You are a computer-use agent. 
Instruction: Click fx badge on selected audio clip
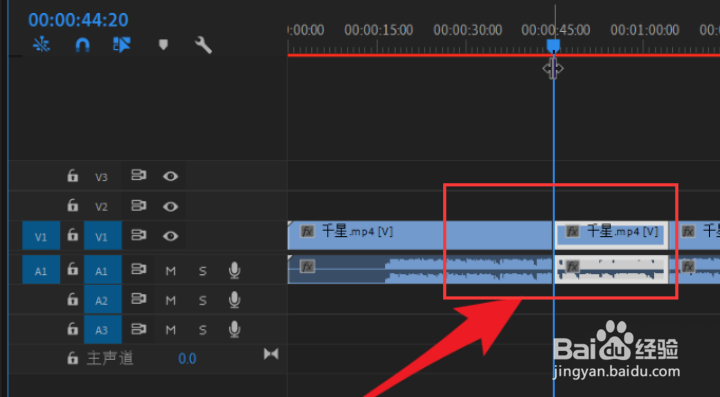click(572, 266)
